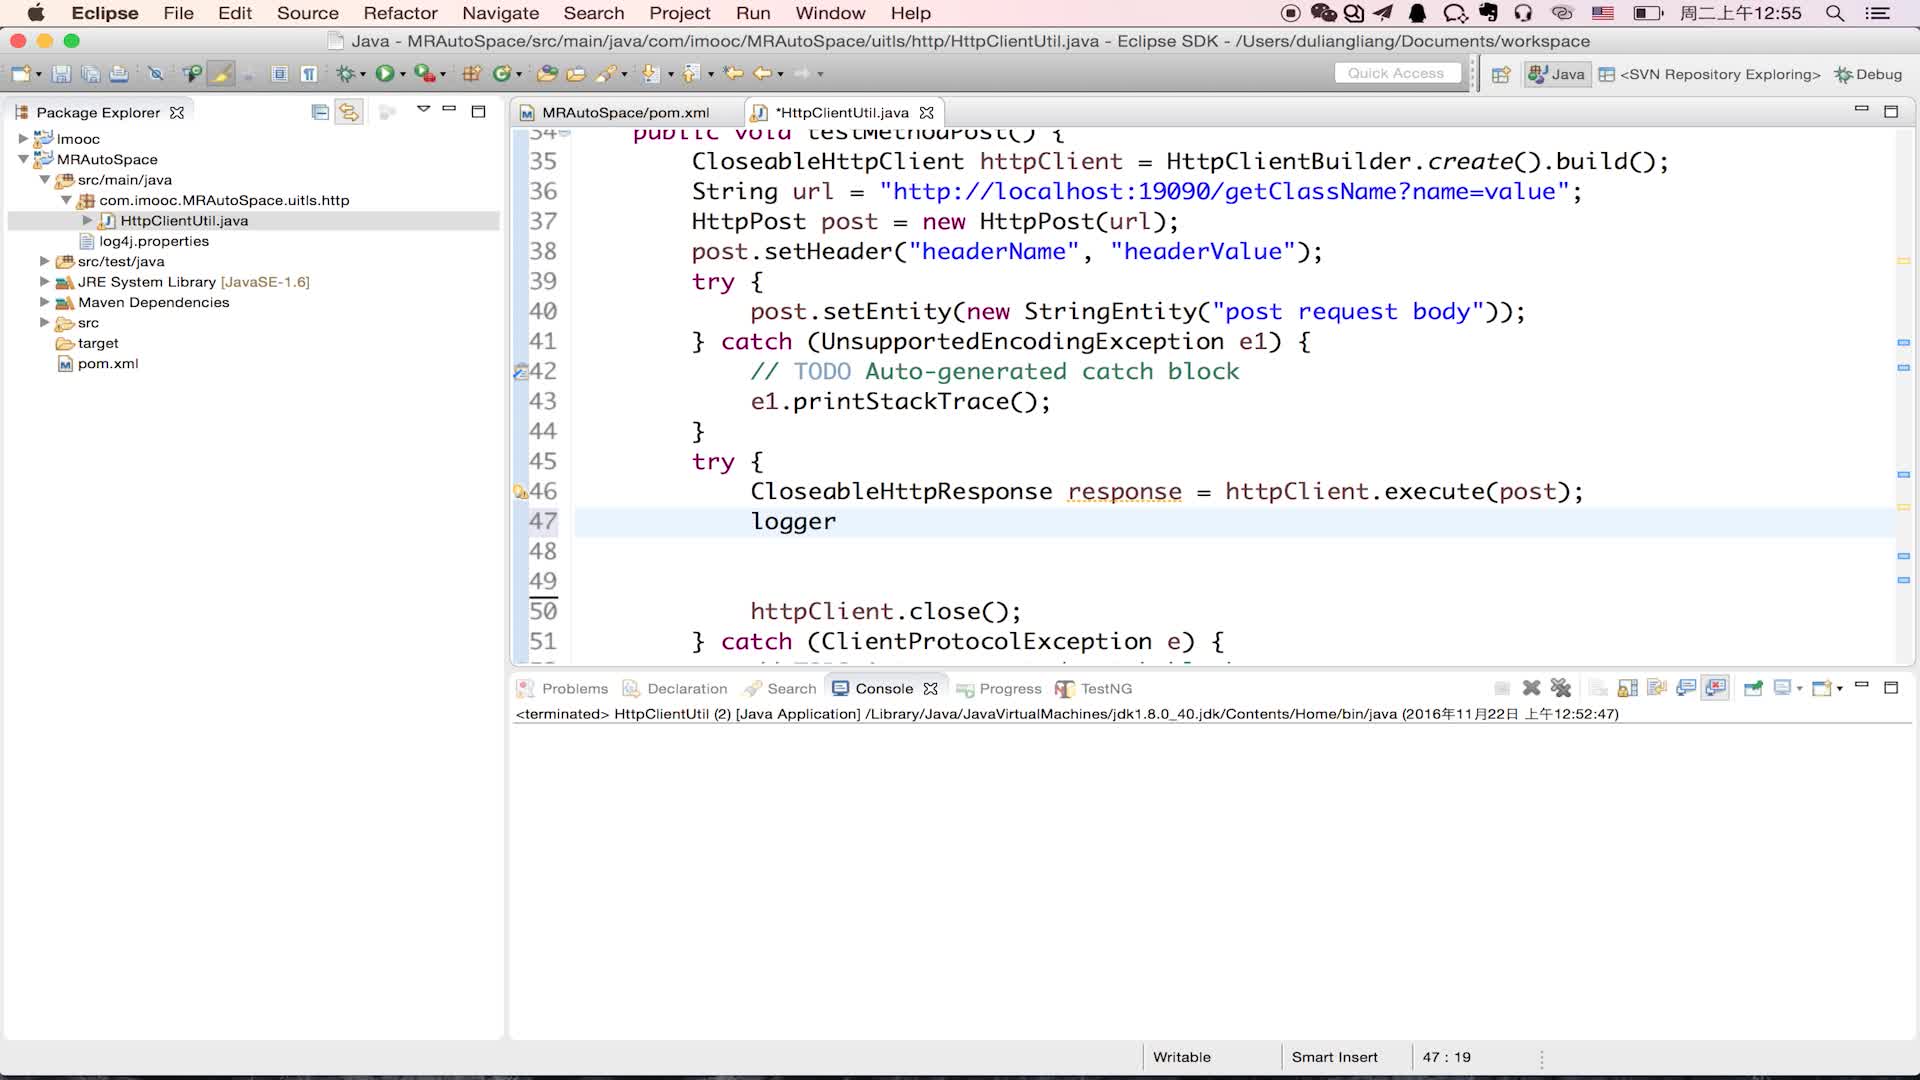1920x1080 pixels.
Task: Click the Run Last Tool icon
Action: 425,74
